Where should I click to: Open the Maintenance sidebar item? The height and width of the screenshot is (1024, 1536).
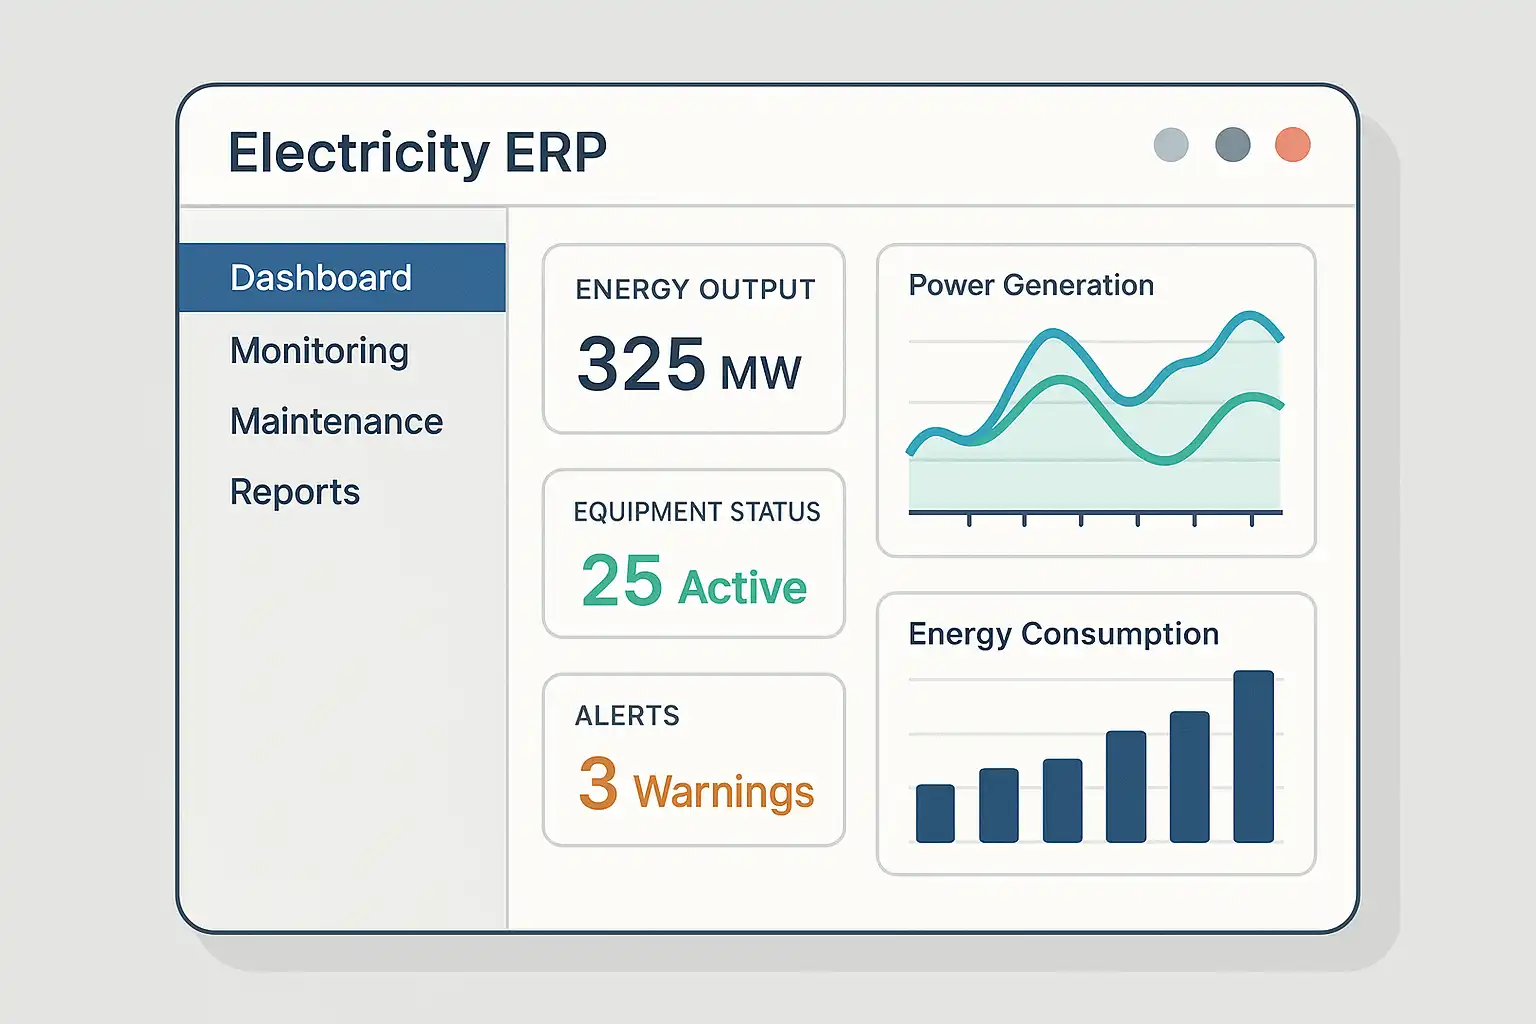[x=336, y=422]
